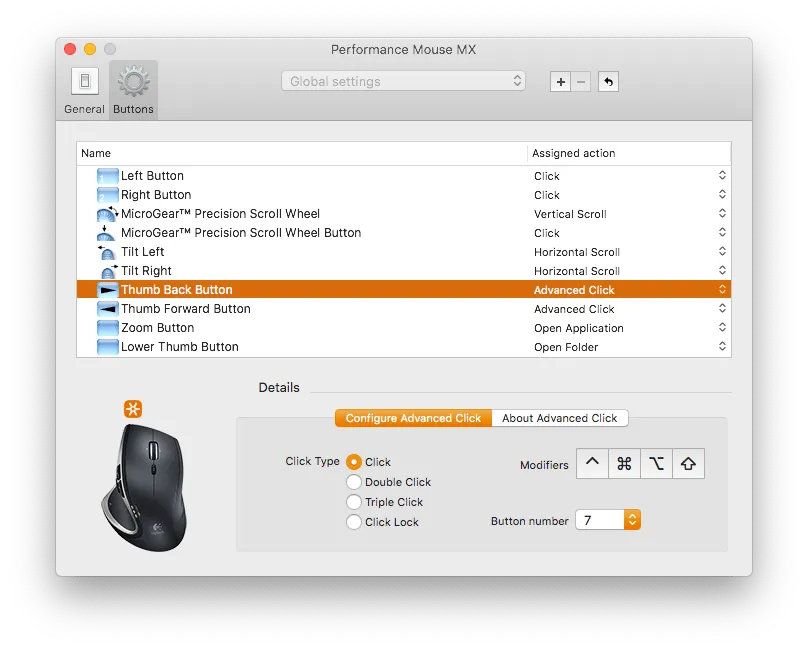Viewport: 808px width, 650px height.
Task: Select the Lower Thumb Button row name
Action: click(180, 347)
